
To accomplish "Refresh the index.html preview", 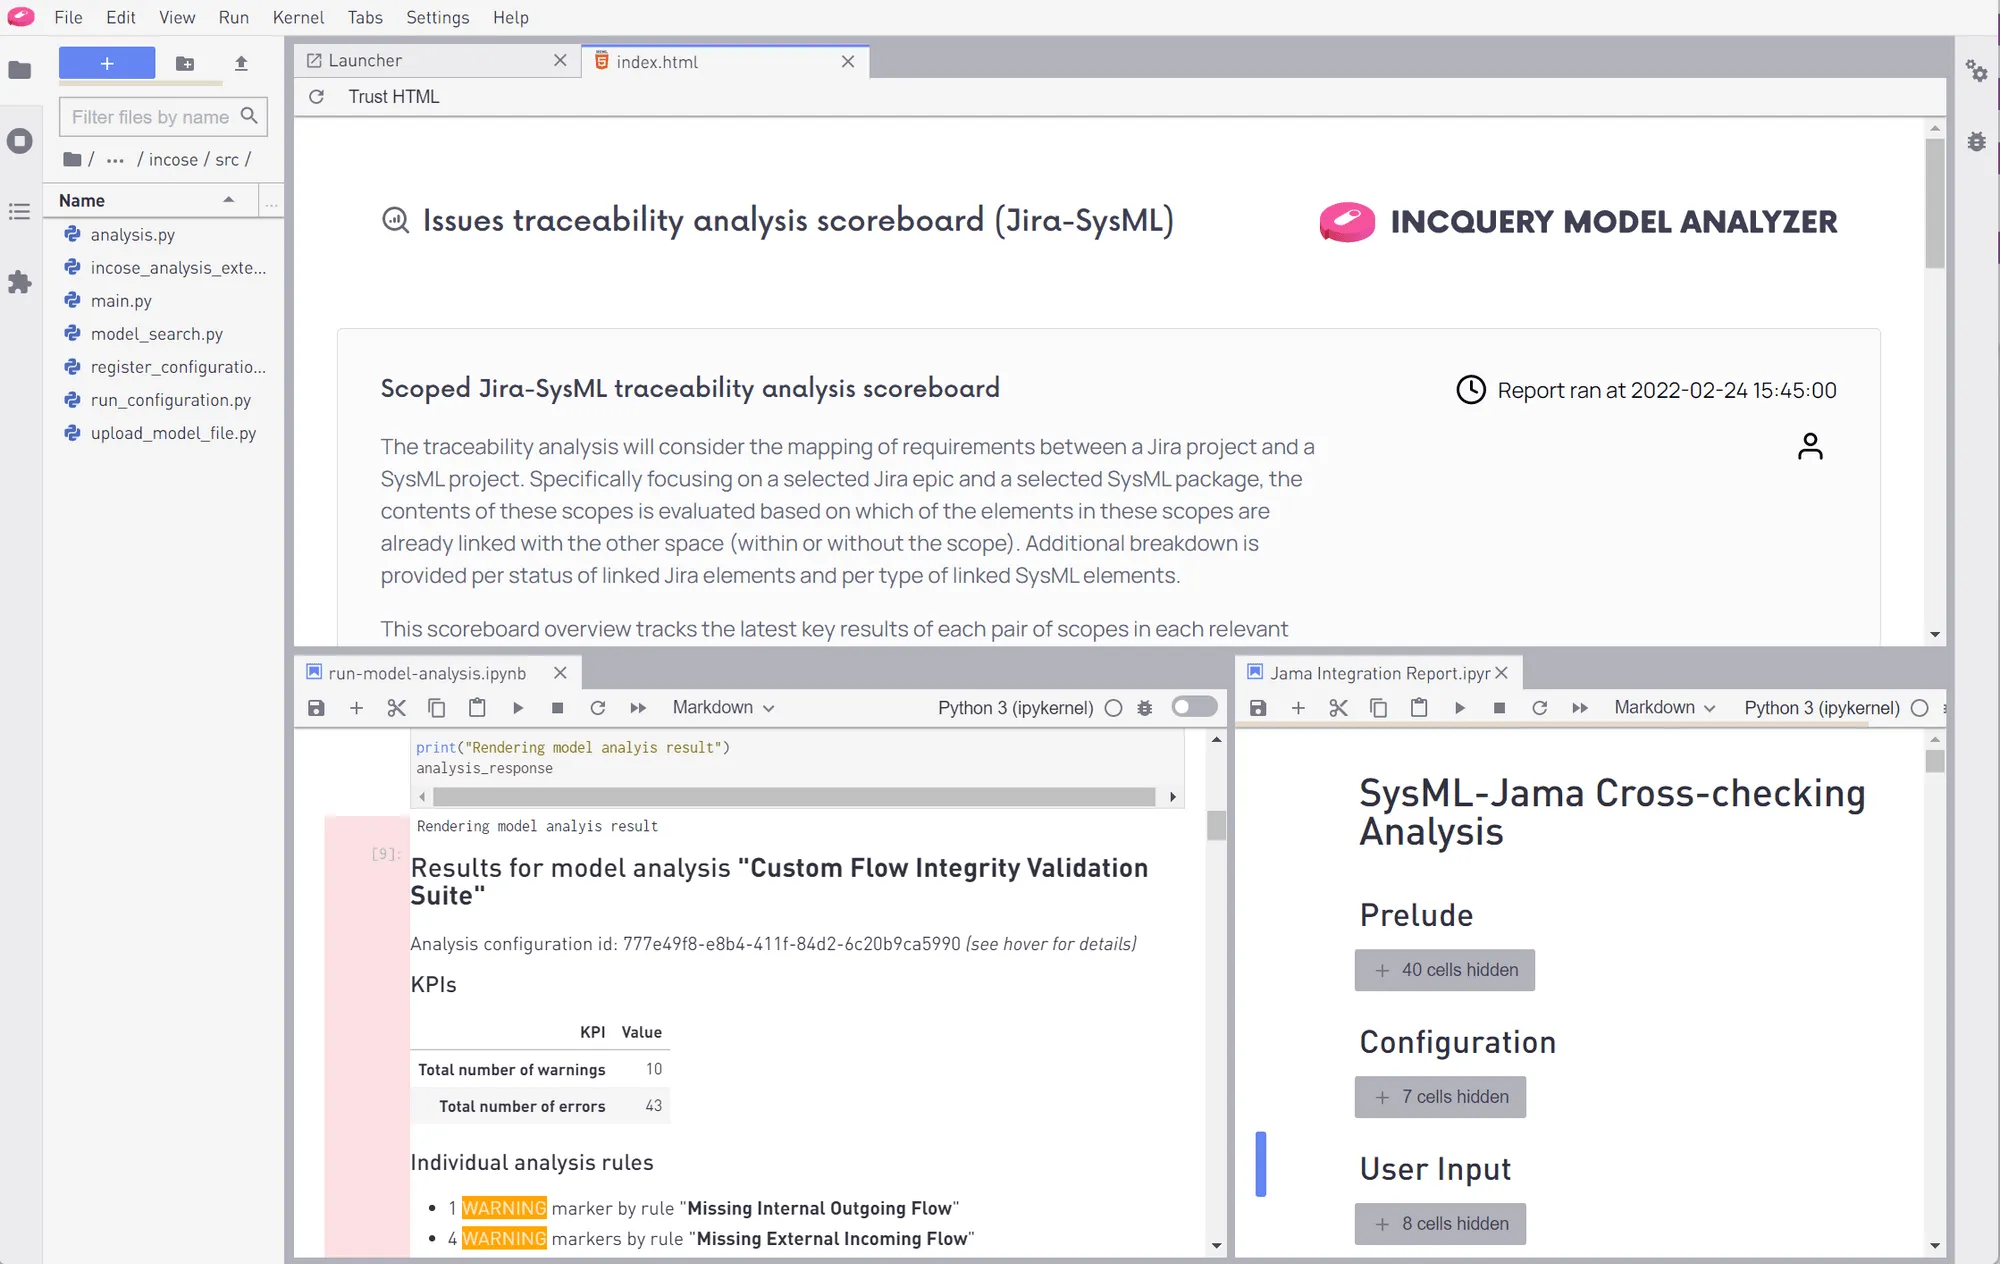I will coord(316,96).
